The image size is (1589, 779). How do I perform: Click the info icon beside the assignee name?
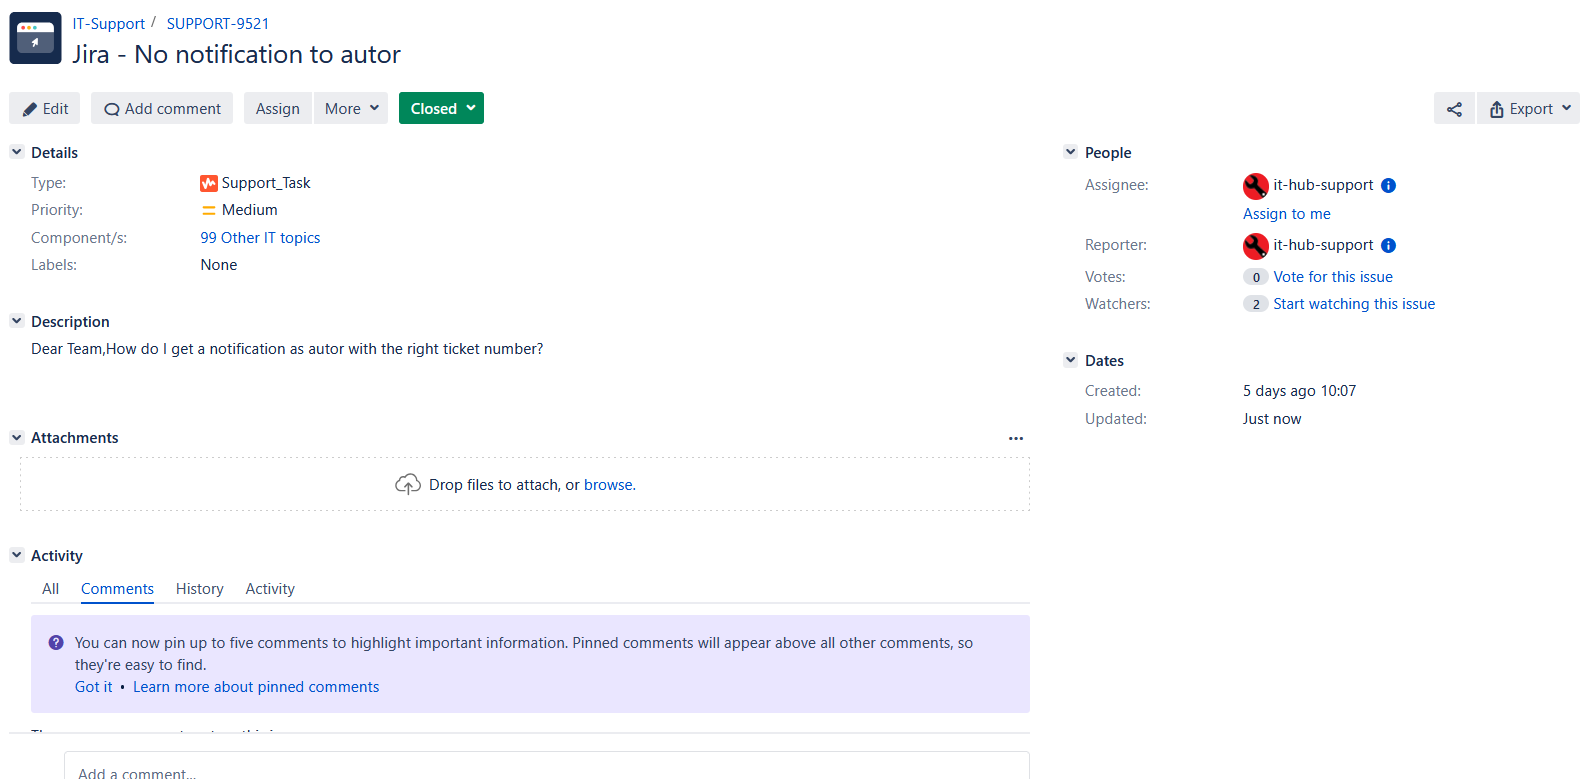click(x=1388, y=185)
